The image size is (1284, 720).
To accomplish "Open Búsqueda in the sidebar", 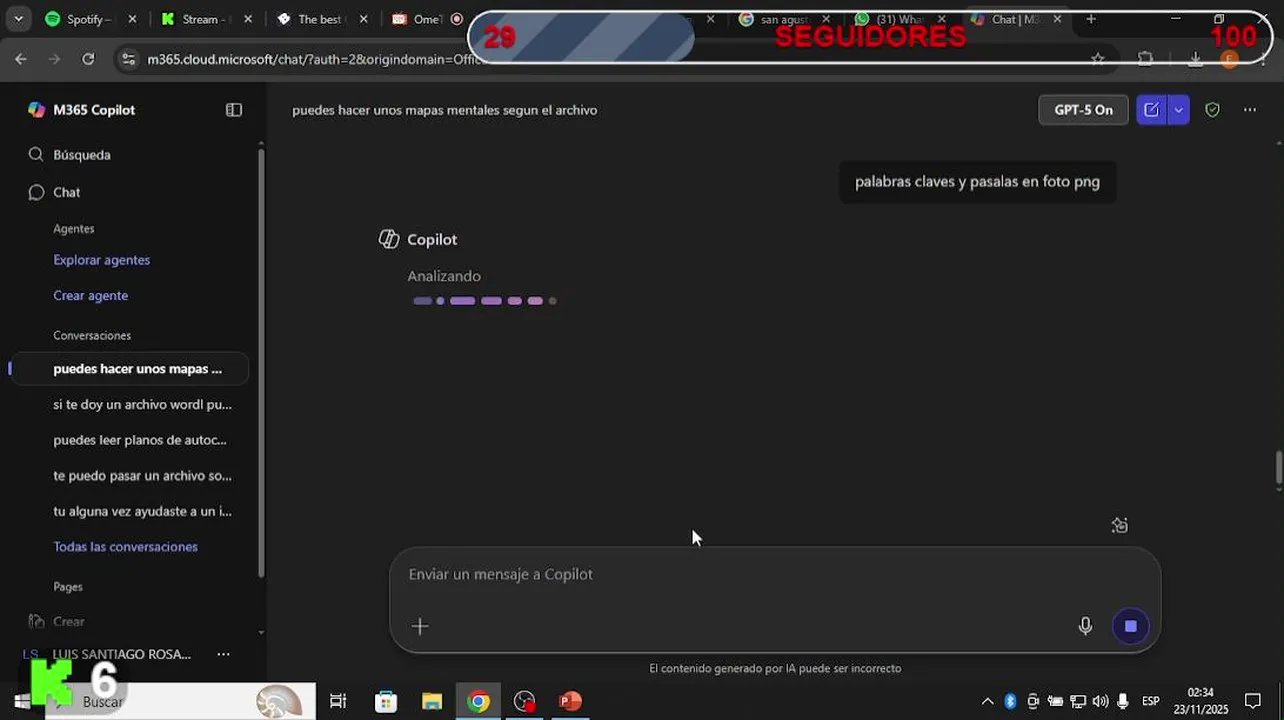I will click(x=82, y=155).
